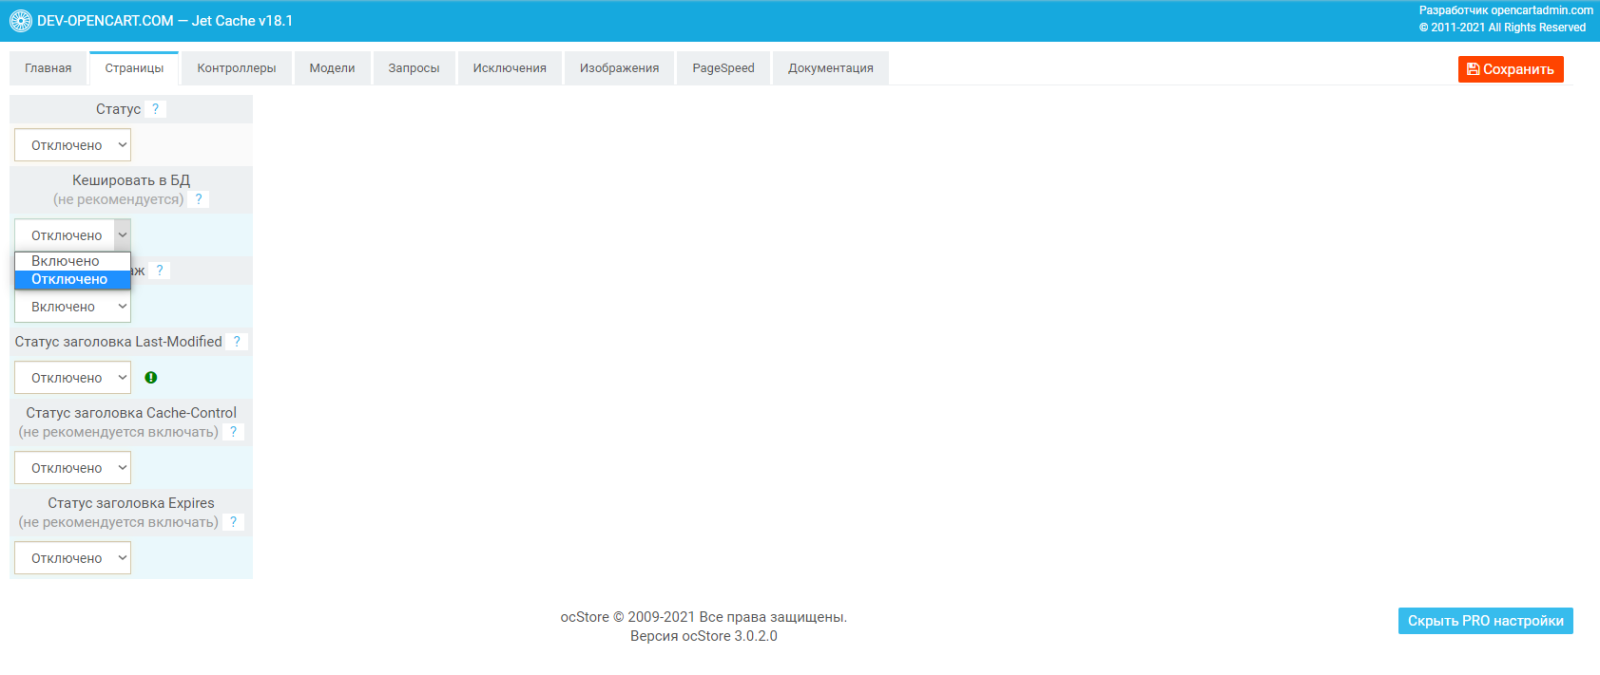1600x675 pixels.
Task: Select the Страницы tab
Action: click(x=134, y=68)
